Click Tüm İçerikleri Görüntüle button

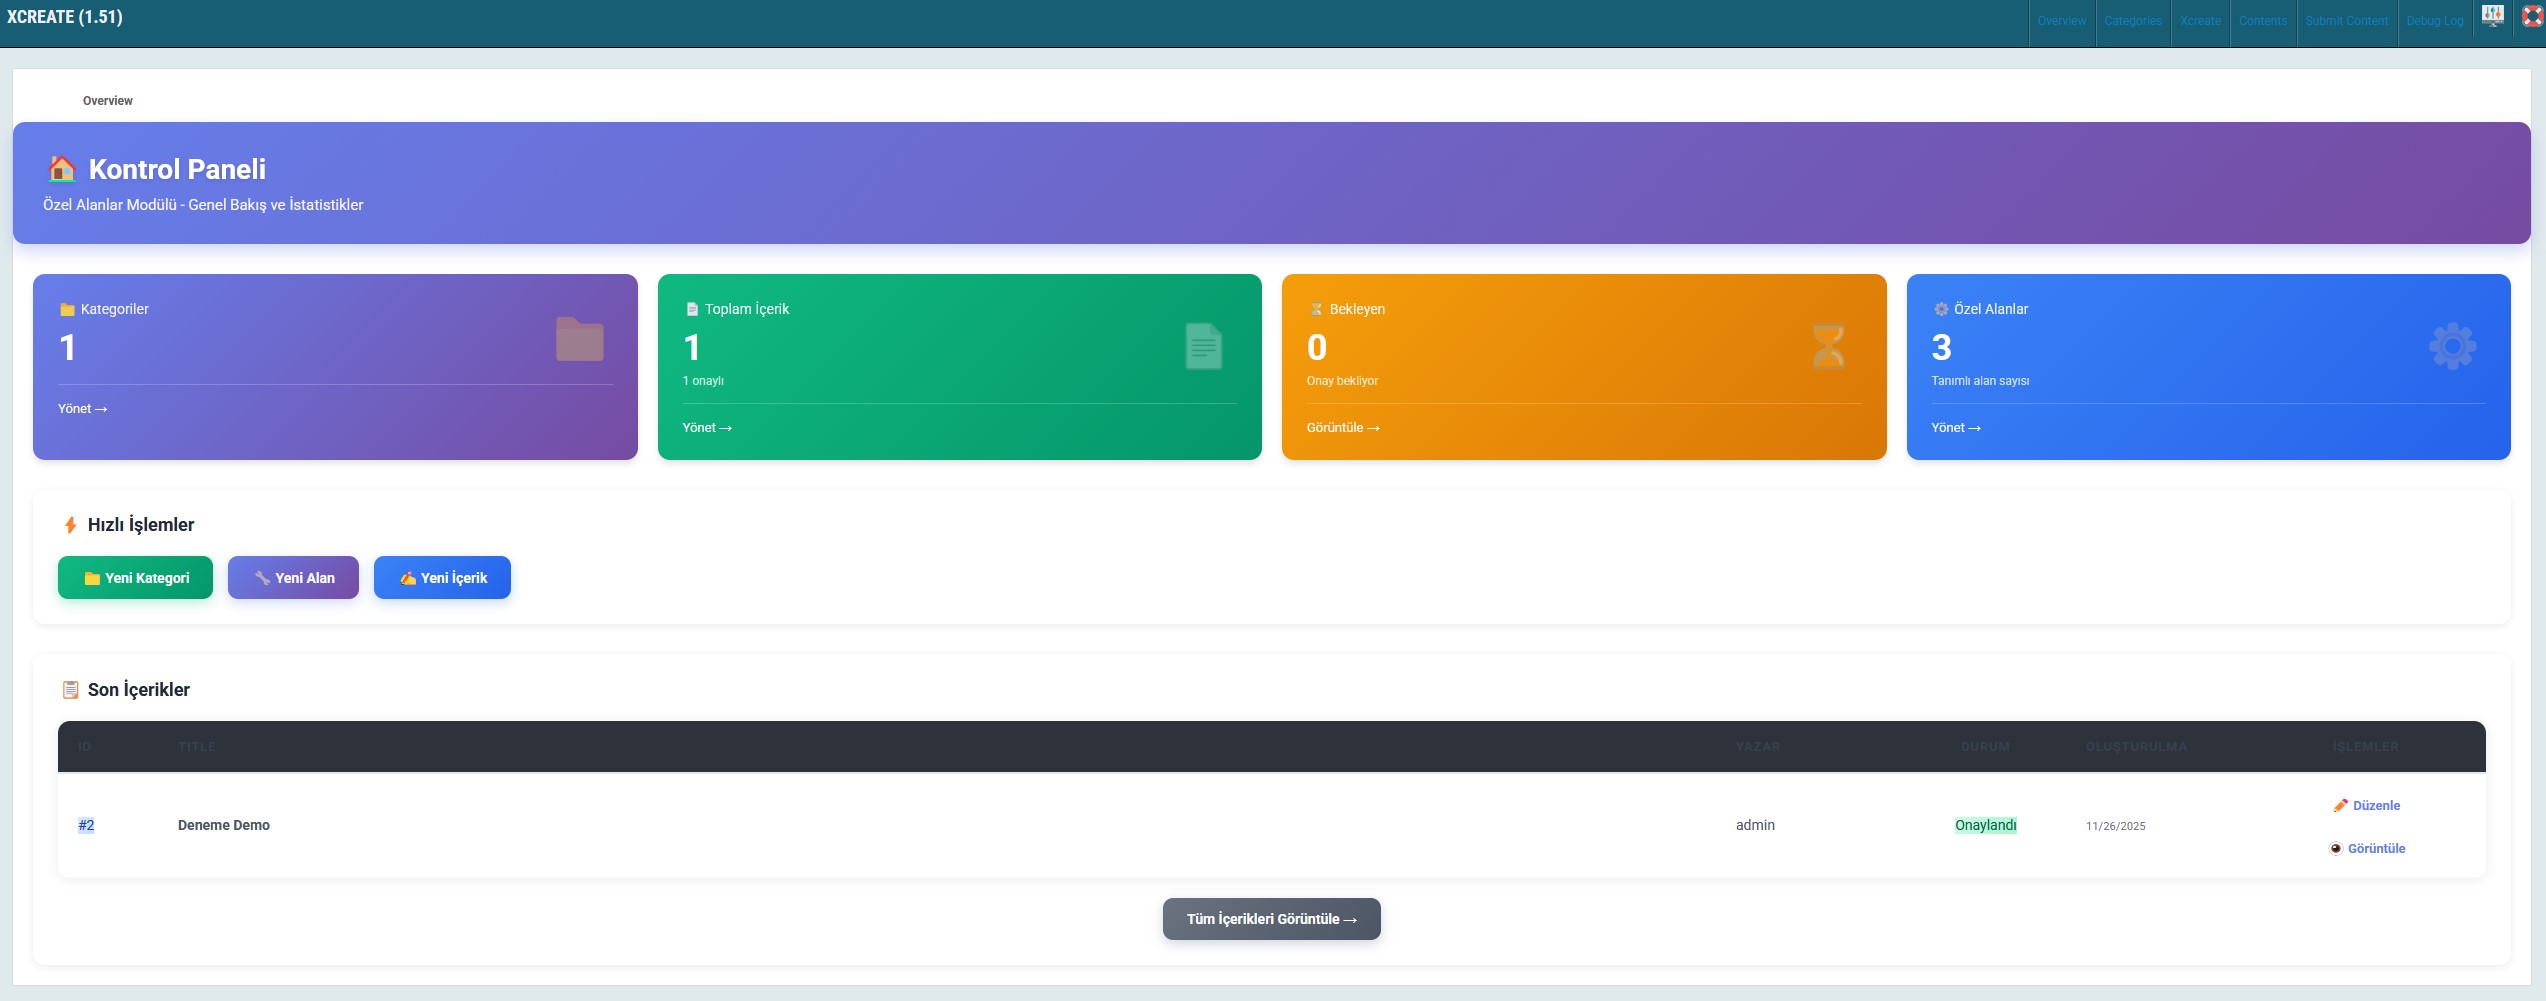1271,919
